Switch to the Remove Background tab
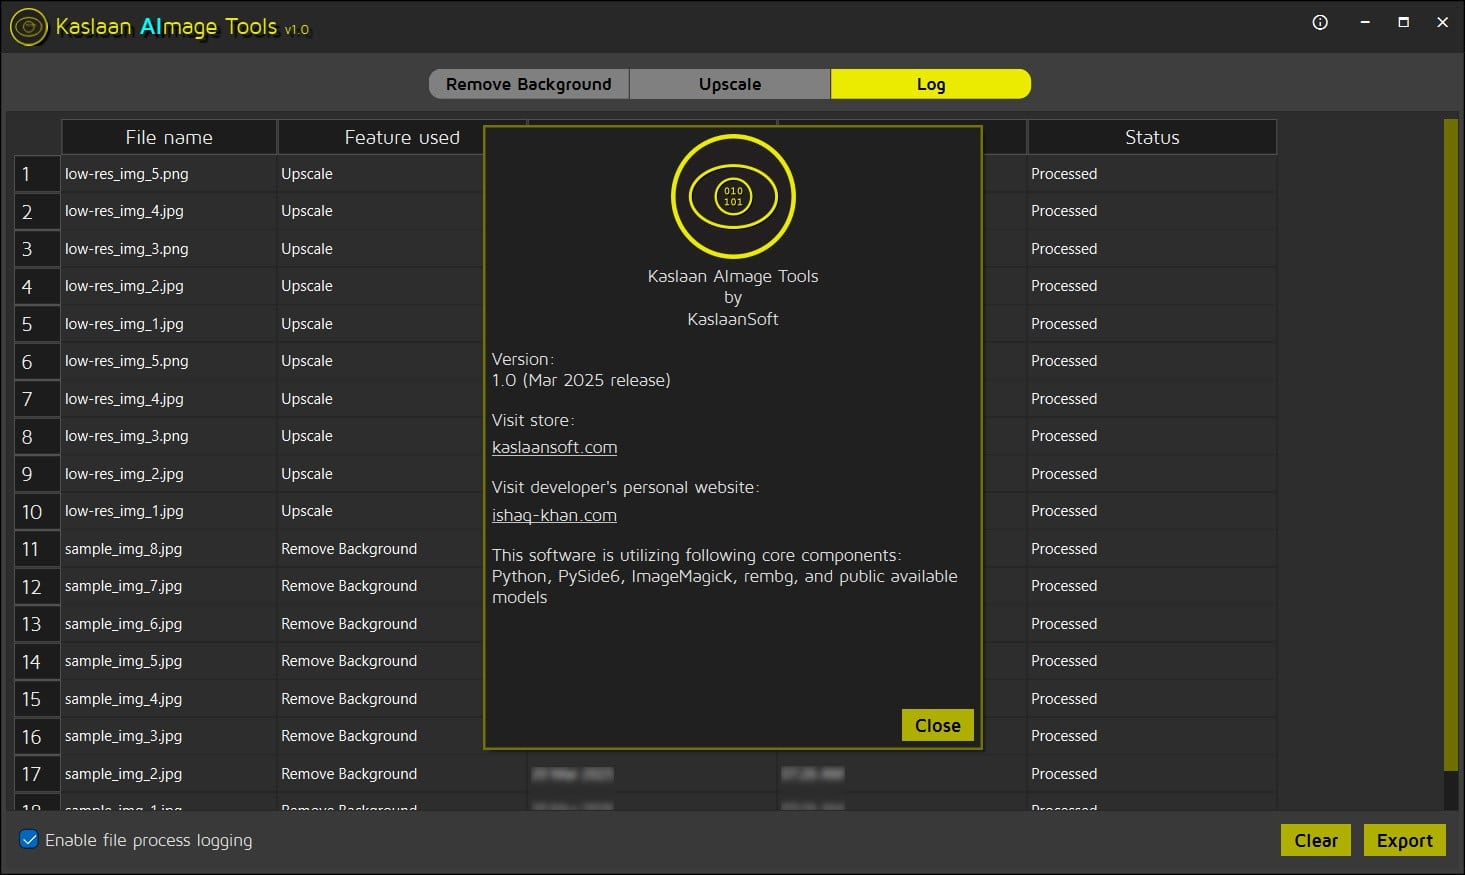The width and height of the screenshot is (1465, 875). pos(528,84)
